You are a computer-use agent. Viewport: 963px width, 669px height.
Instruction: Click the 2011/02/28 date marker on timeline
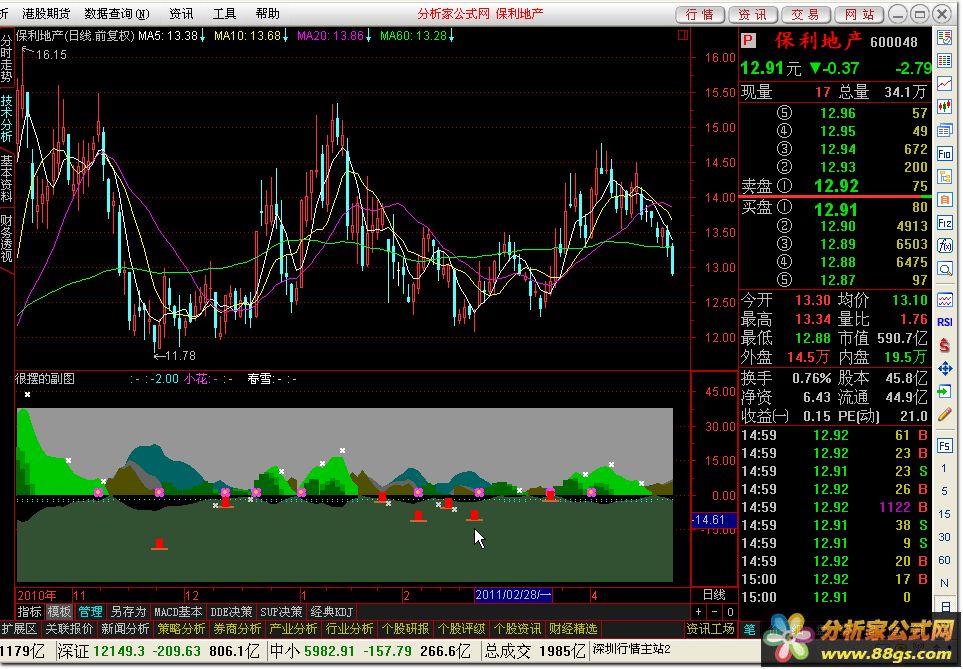(513, 595)
